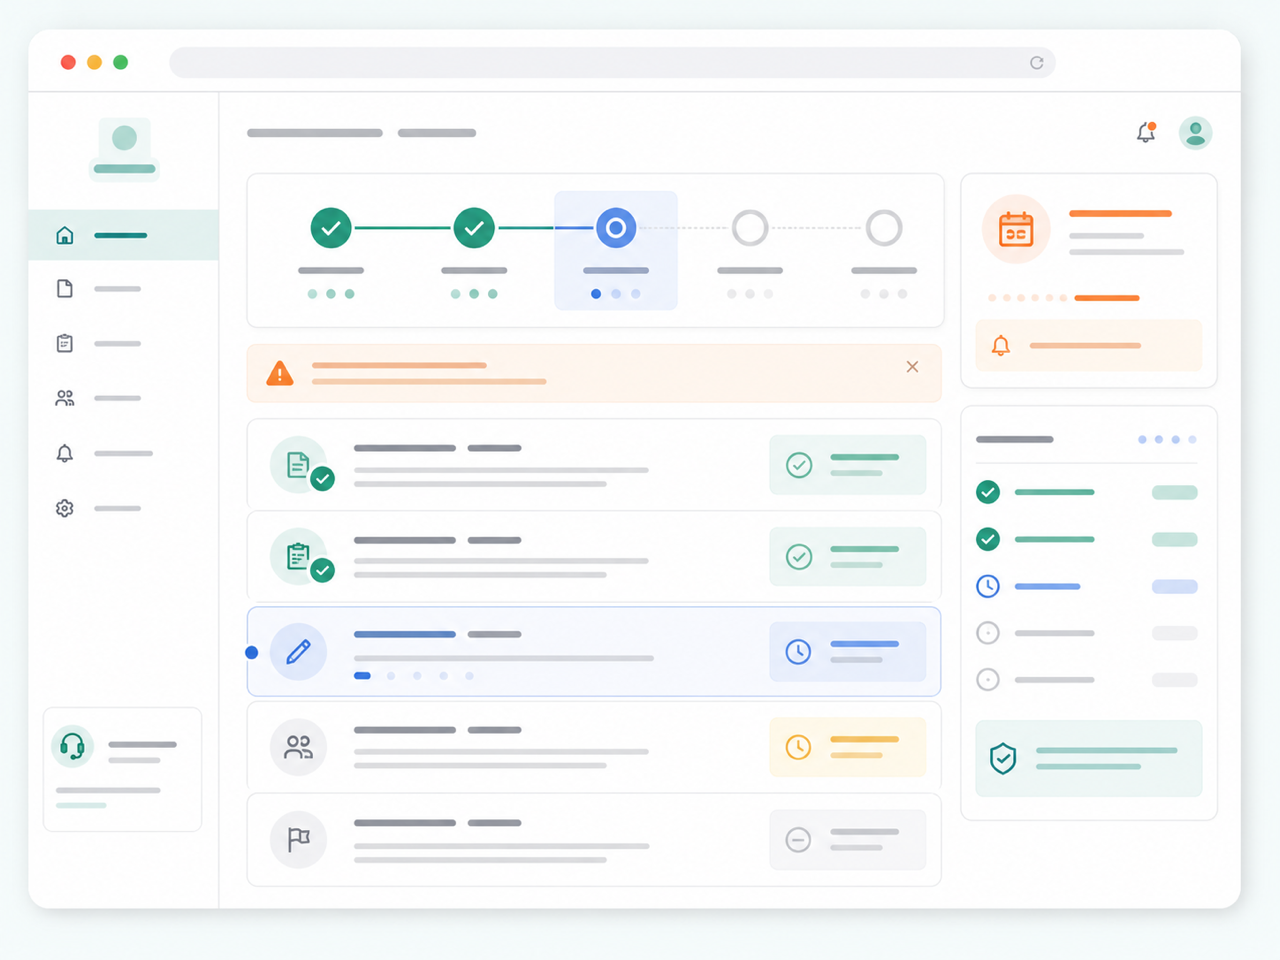This screenshot has height=960, width=1280.
Task: Click the blue pencil edit icon
Action: tap(298, 652)
